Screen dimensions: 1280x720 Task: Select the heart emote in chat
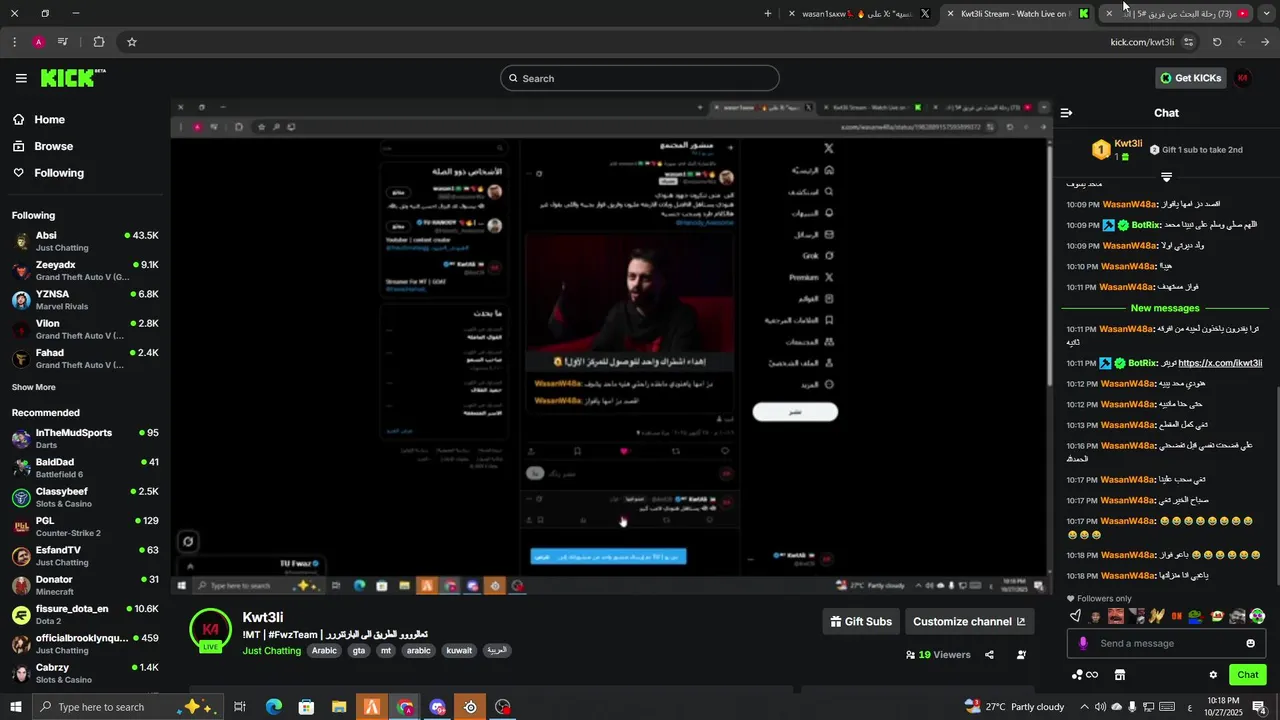pyautogui.click(x=1075, y=617)
